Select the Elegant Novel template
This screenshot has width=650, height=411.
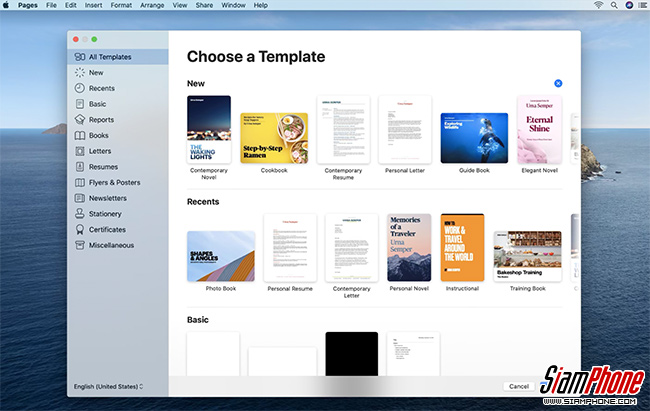pos(539,129)
